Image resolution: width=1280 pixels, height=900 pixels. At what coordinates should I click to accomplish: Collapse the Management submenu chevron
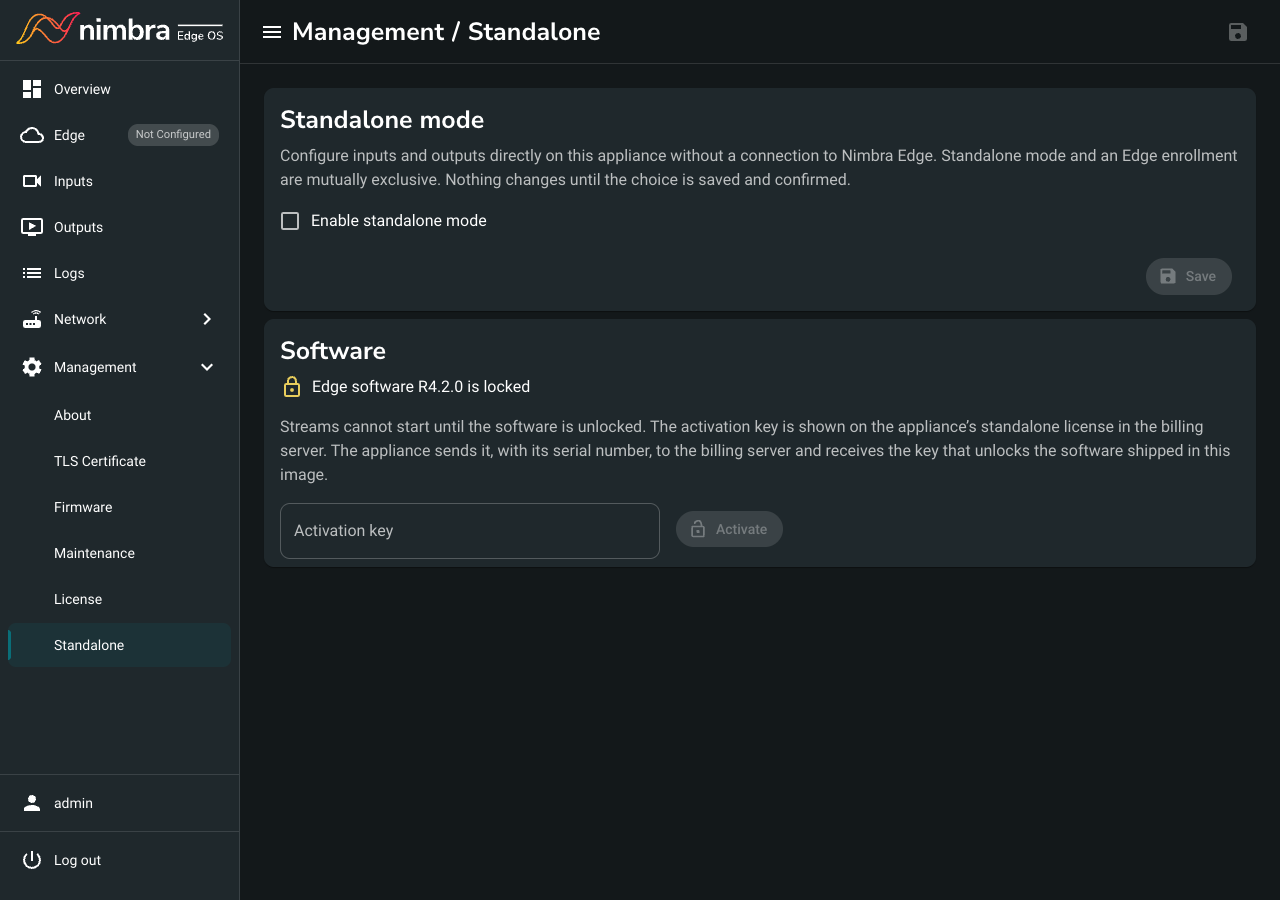[x=207, y=367]
